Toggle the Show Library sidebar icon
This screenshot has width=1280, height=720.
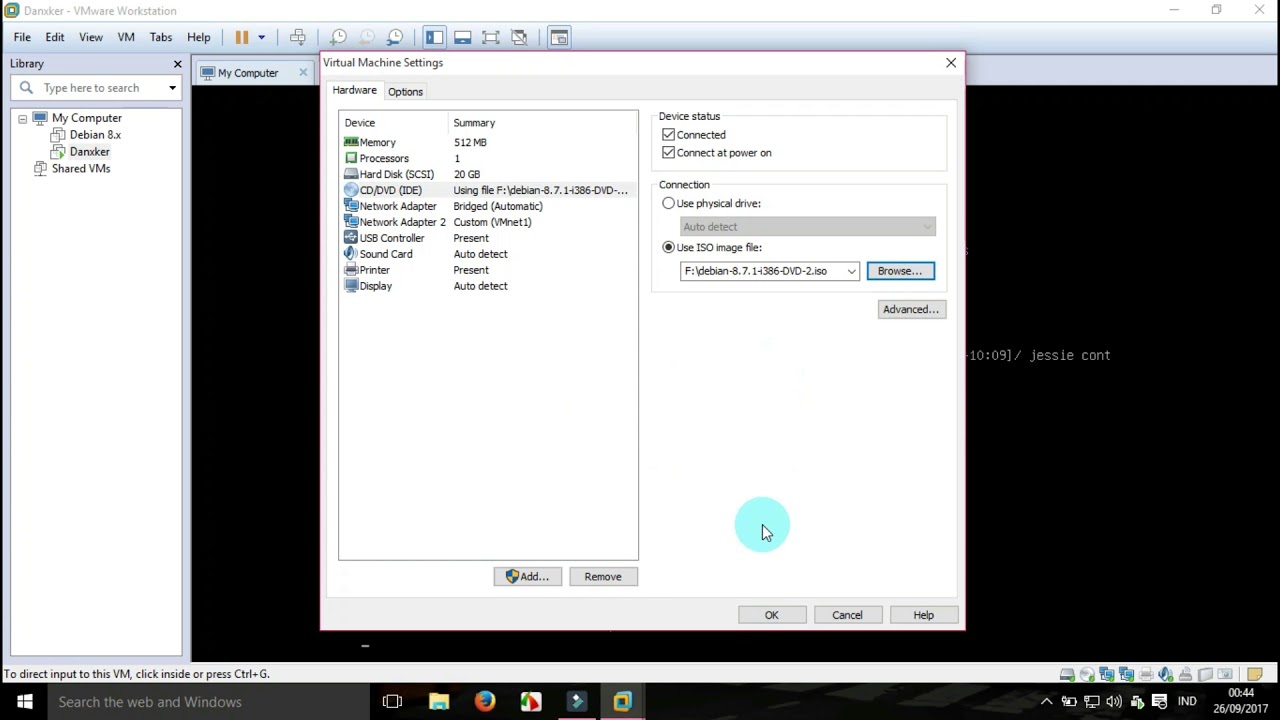pyautogui.click(x=434, y=37)
